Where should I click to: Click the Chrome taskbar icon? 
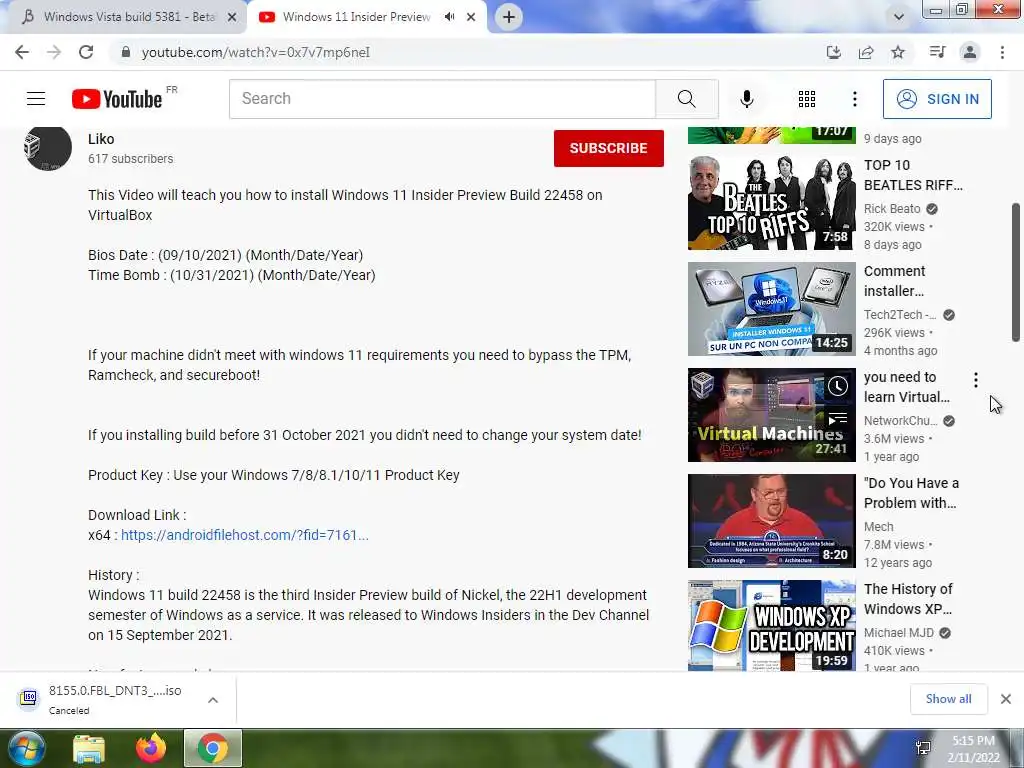[x=213, y=748]
